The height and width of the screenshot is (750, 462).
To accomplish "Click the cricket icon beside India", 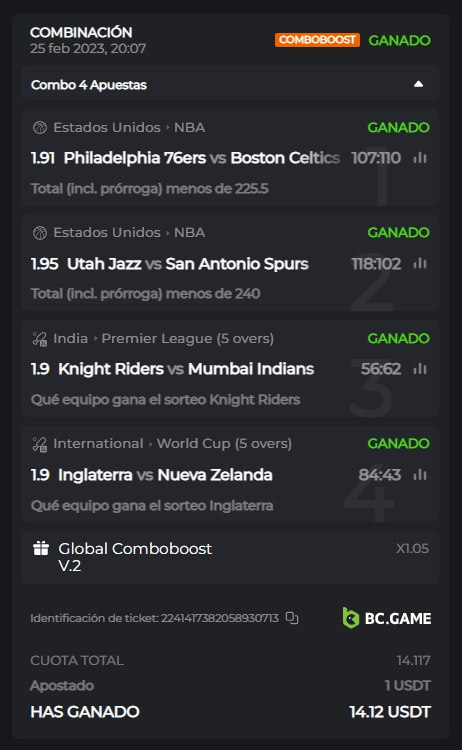I will 40,339.
